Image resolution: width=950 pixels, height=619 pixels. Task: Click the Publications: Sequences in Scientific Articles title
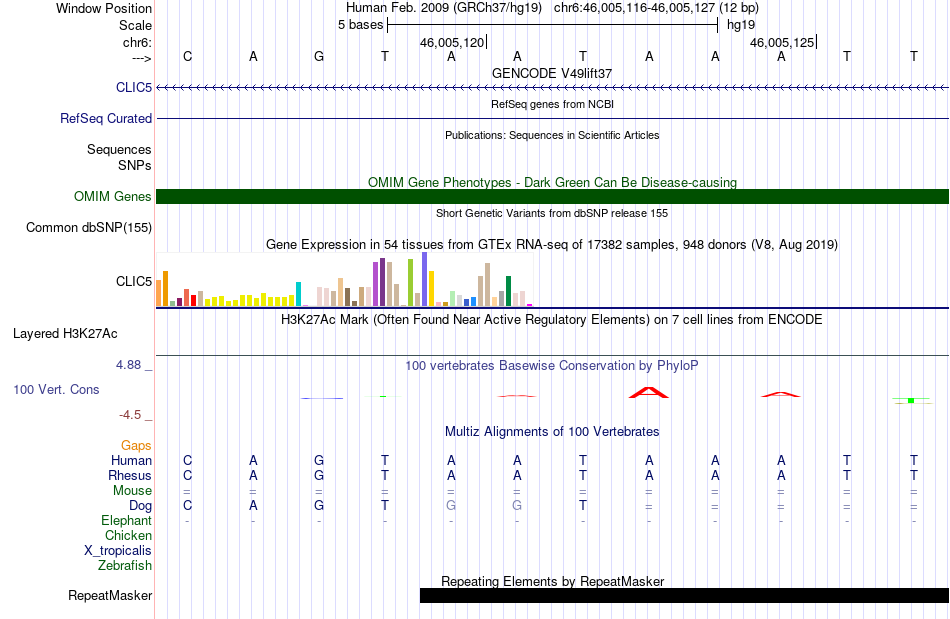tap(552, 135)
